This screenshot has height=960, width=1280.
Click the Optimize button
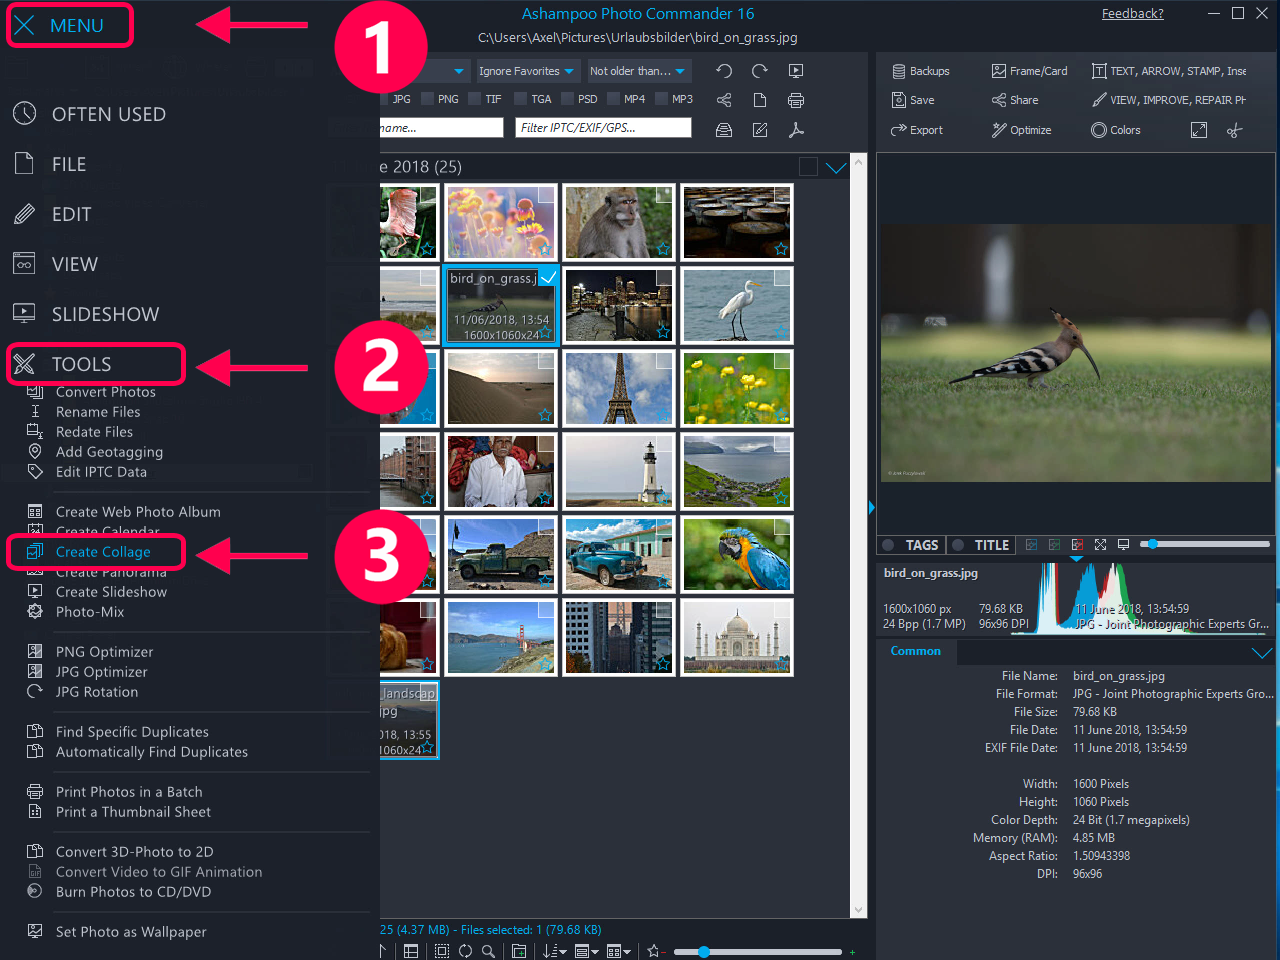pyautogui.click(x=1021, y=130)
